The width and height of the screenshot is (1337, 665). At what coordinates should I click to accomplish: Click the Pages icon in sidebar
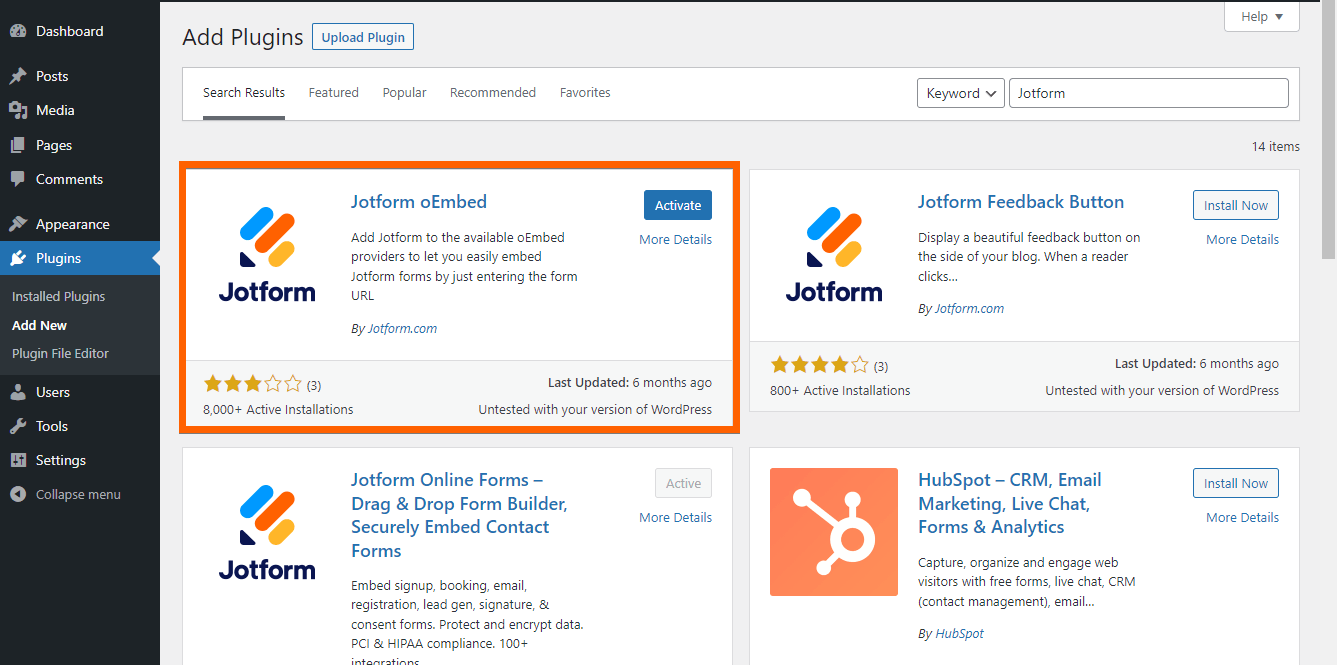(x=18, y=145)
